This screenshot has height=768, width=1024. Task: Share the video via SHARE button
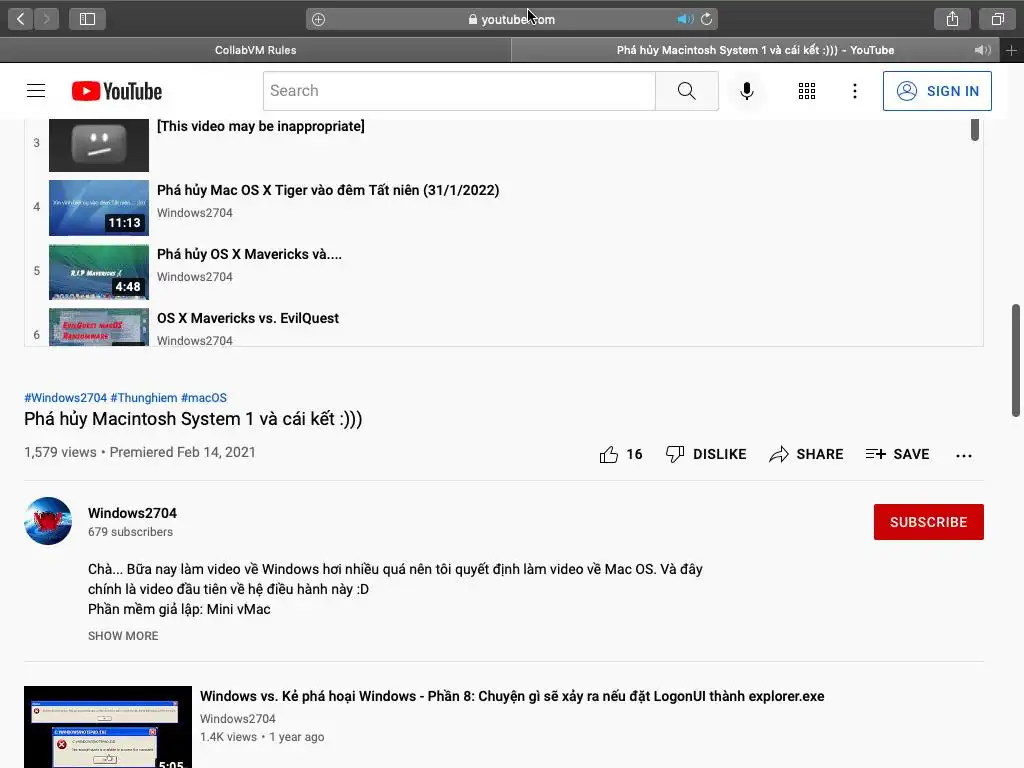[806, 454]
